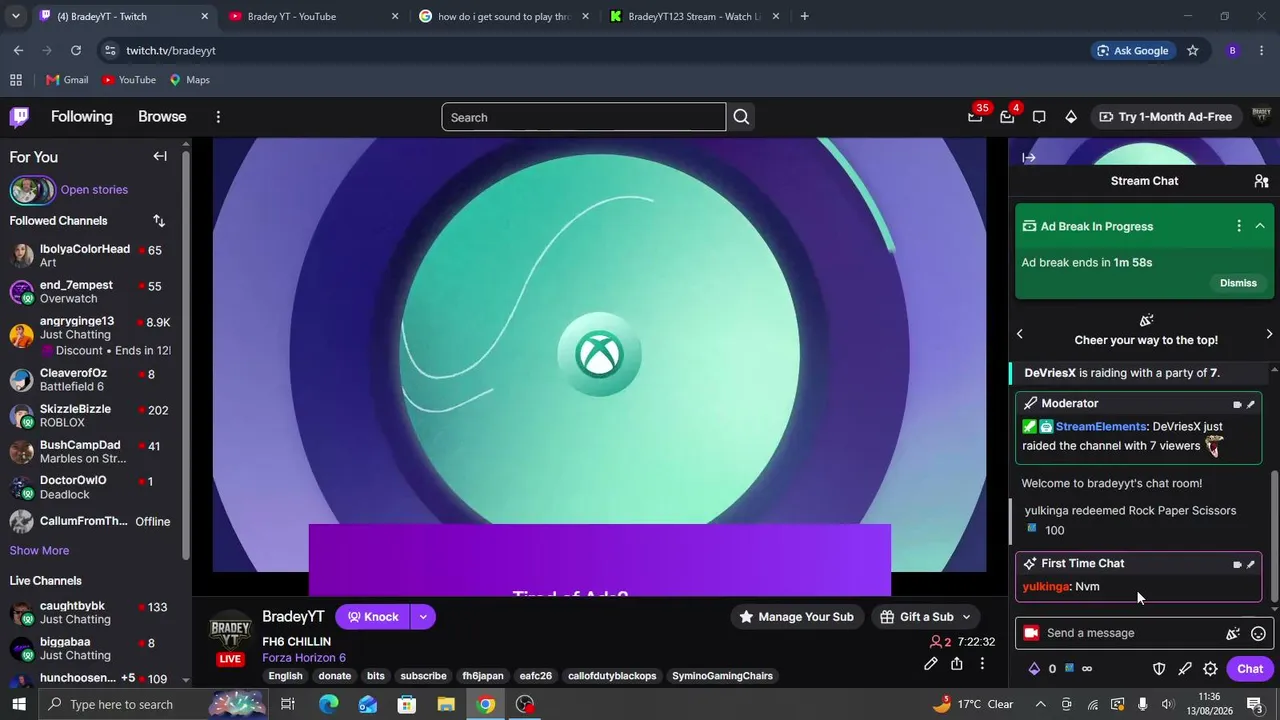Open profile avatar menu at top right
This screenshot has width=1280, height=720.
(1261, 117)
